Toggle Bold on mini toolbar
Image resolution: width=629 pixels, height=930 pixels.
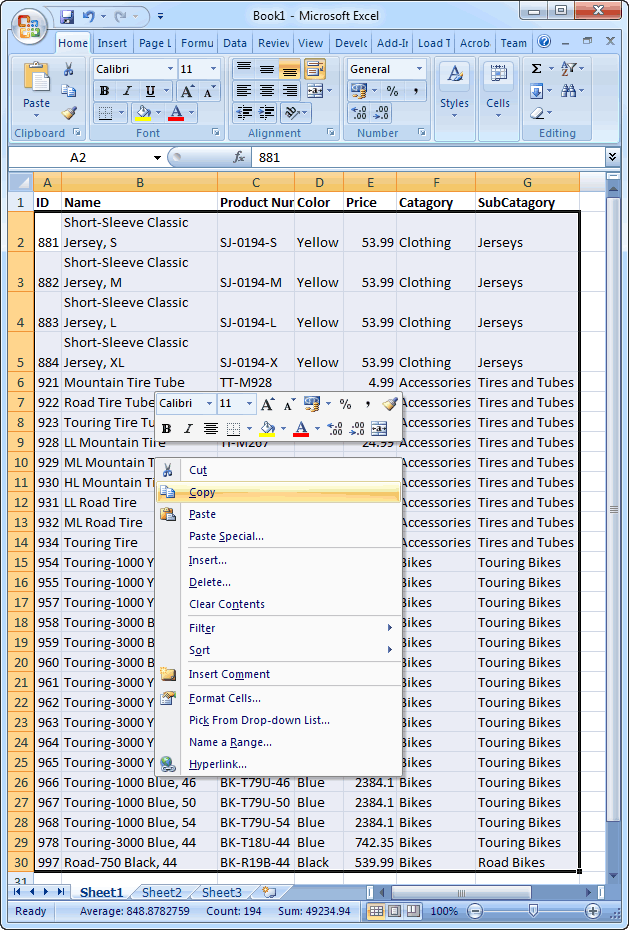tap(167, 428)
